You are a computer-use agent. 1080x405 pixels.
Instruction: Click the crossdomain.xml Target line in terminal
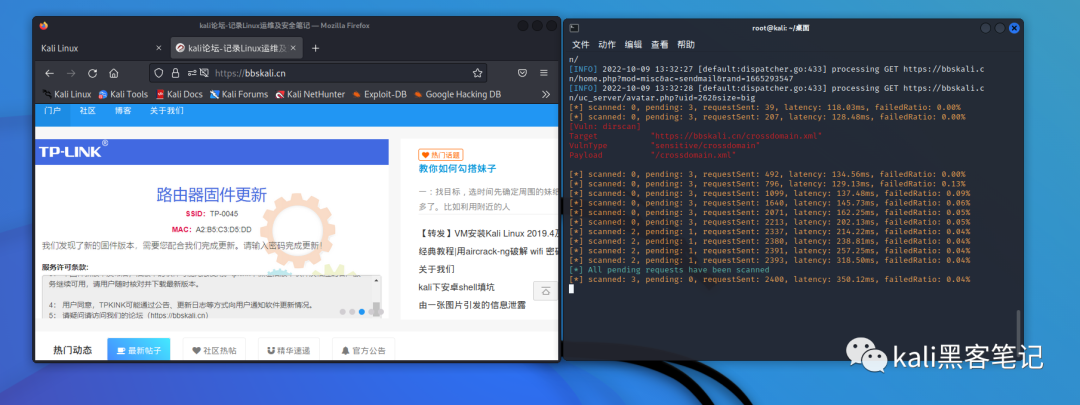pyautogui.click(x=696, y=136)
